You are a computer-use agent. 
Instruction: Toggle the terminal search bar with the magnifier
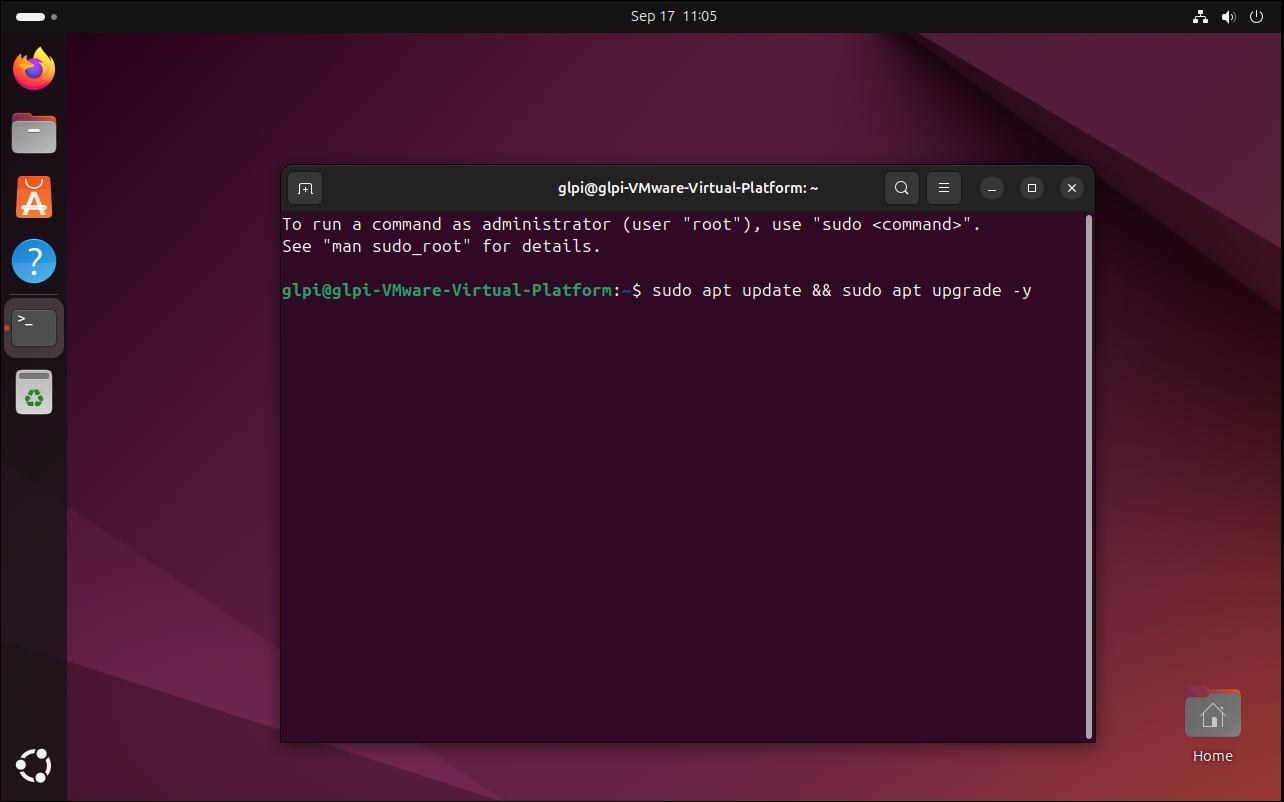pos(901,188)
